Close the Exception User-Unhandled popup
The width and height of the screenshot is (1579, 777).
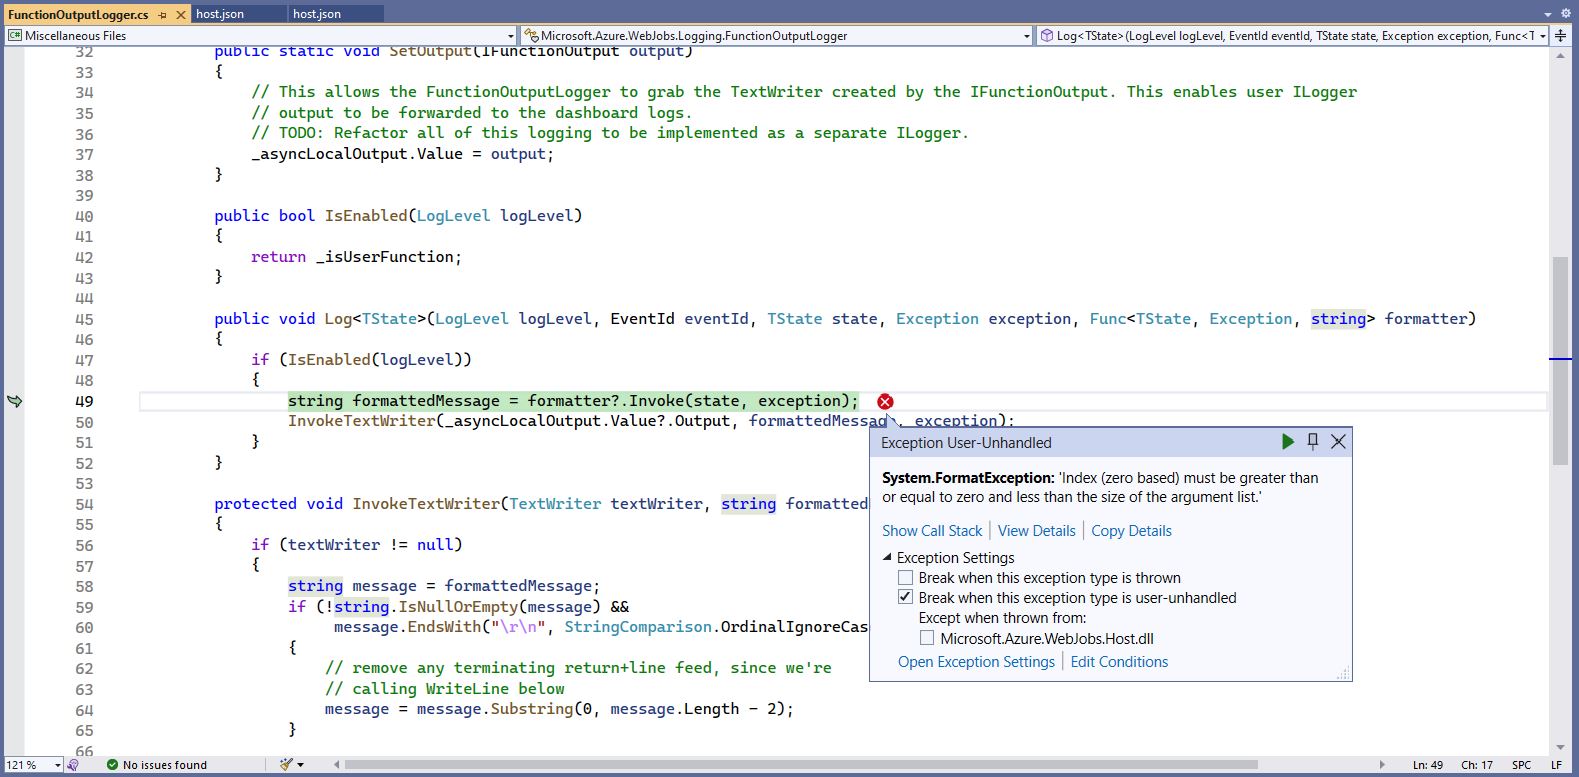[1338, 442]
